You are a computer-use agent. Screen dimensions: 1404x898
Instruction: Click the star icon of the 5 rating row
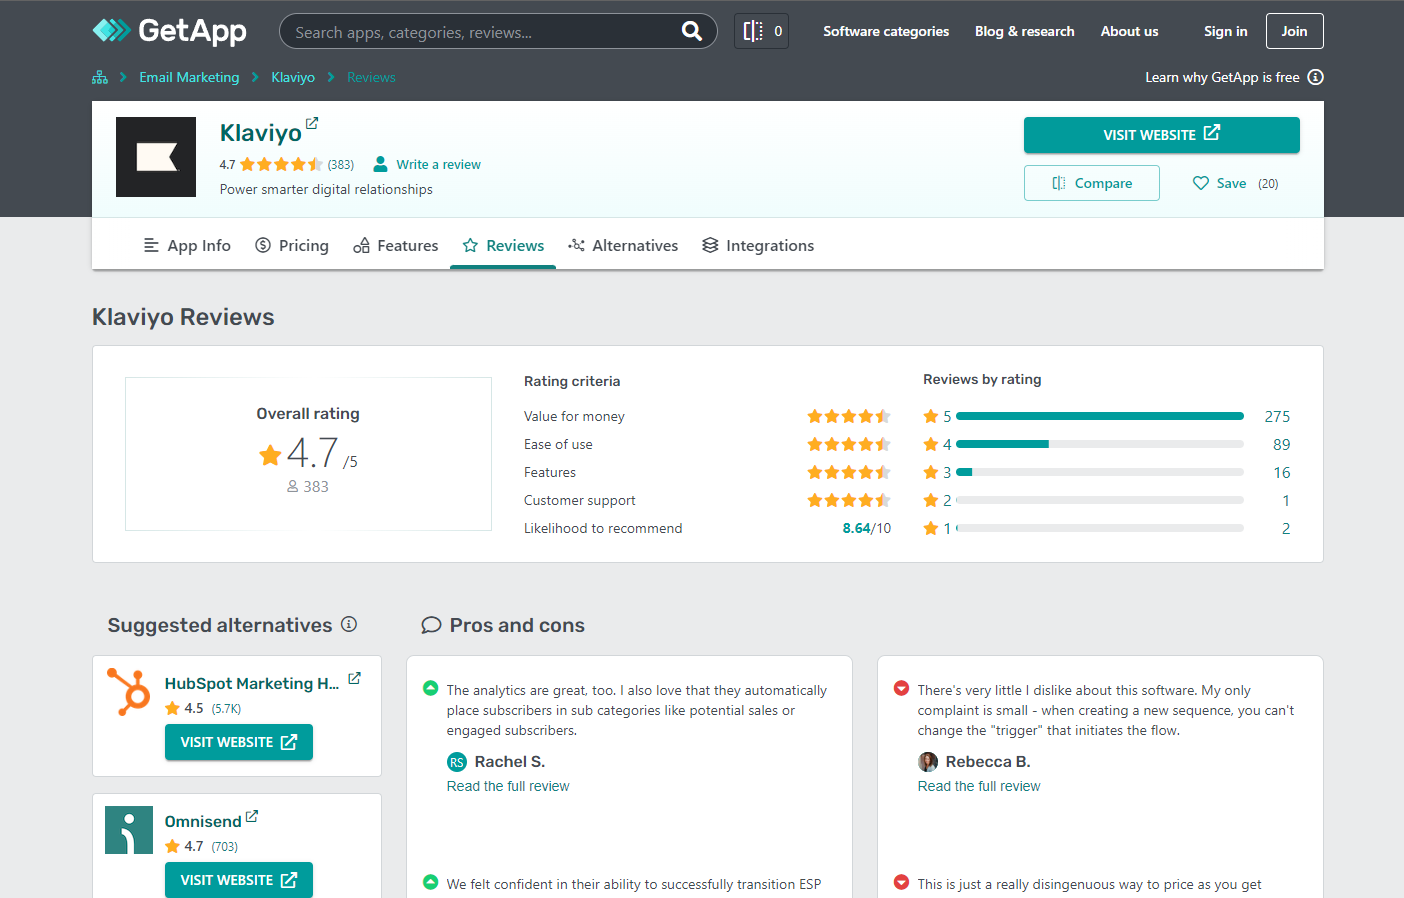click(931, 416)
